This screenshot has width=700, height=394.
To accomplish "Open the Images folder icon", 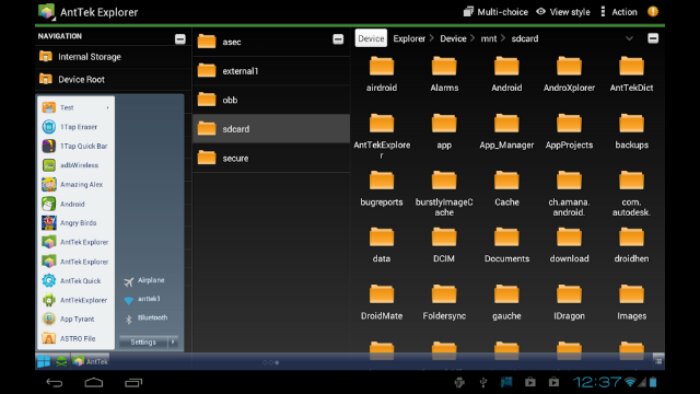I will [632, 294].
